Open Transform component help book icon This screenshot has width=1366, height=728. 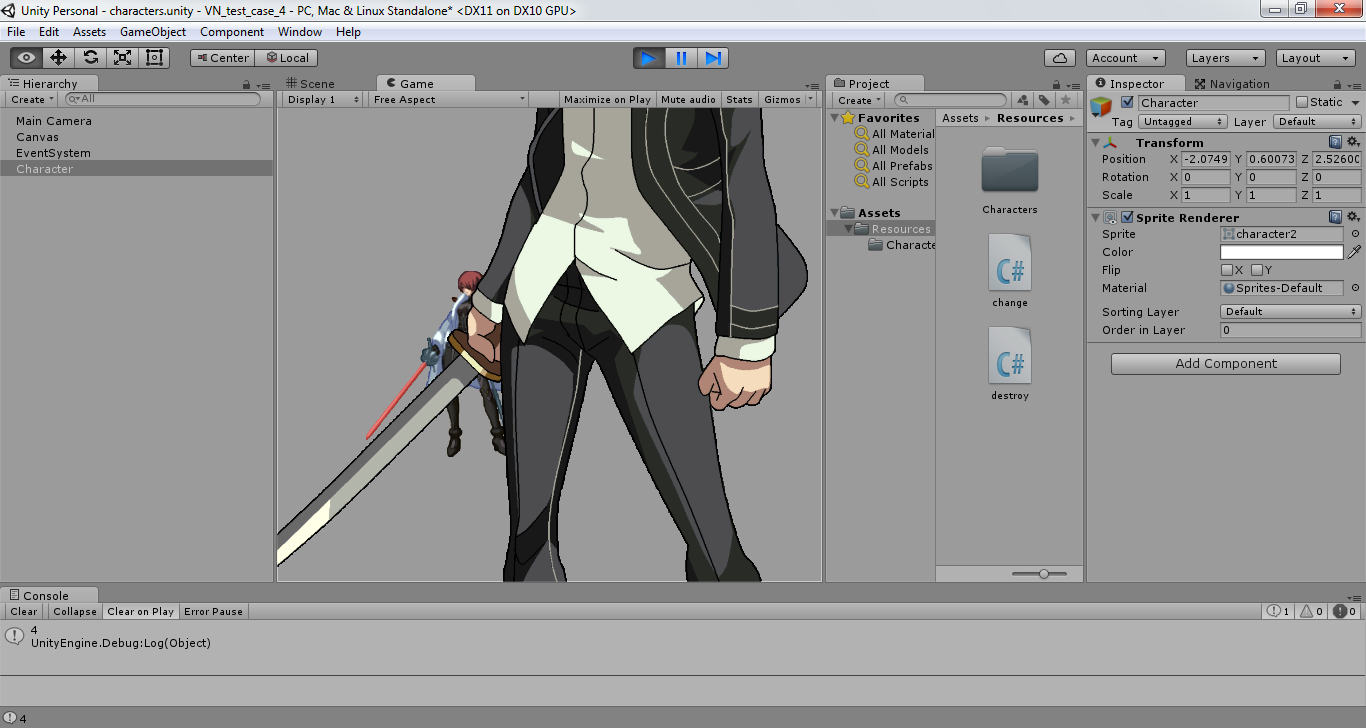pyautogui.click(x=1335, y=142)
